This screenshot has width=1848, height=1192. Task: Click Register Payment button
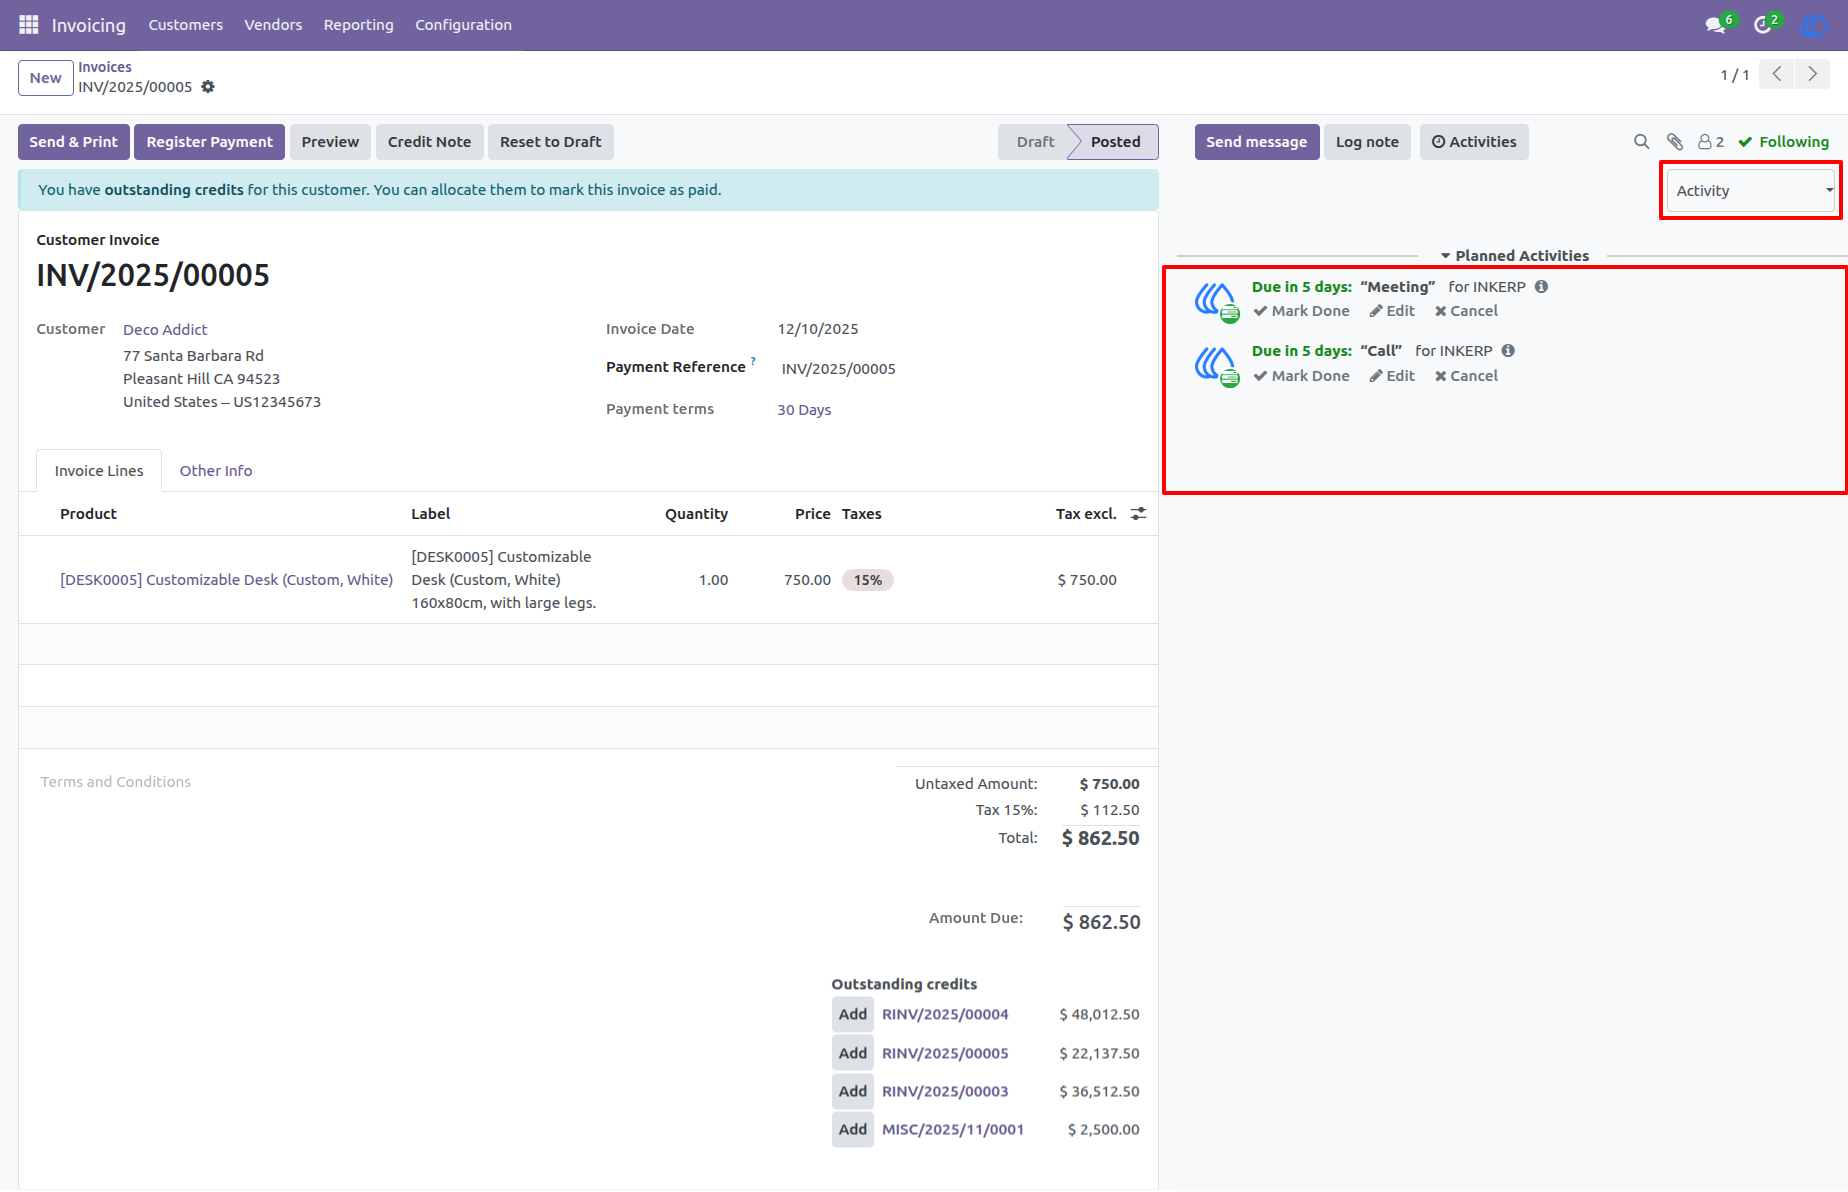point(210,142)
